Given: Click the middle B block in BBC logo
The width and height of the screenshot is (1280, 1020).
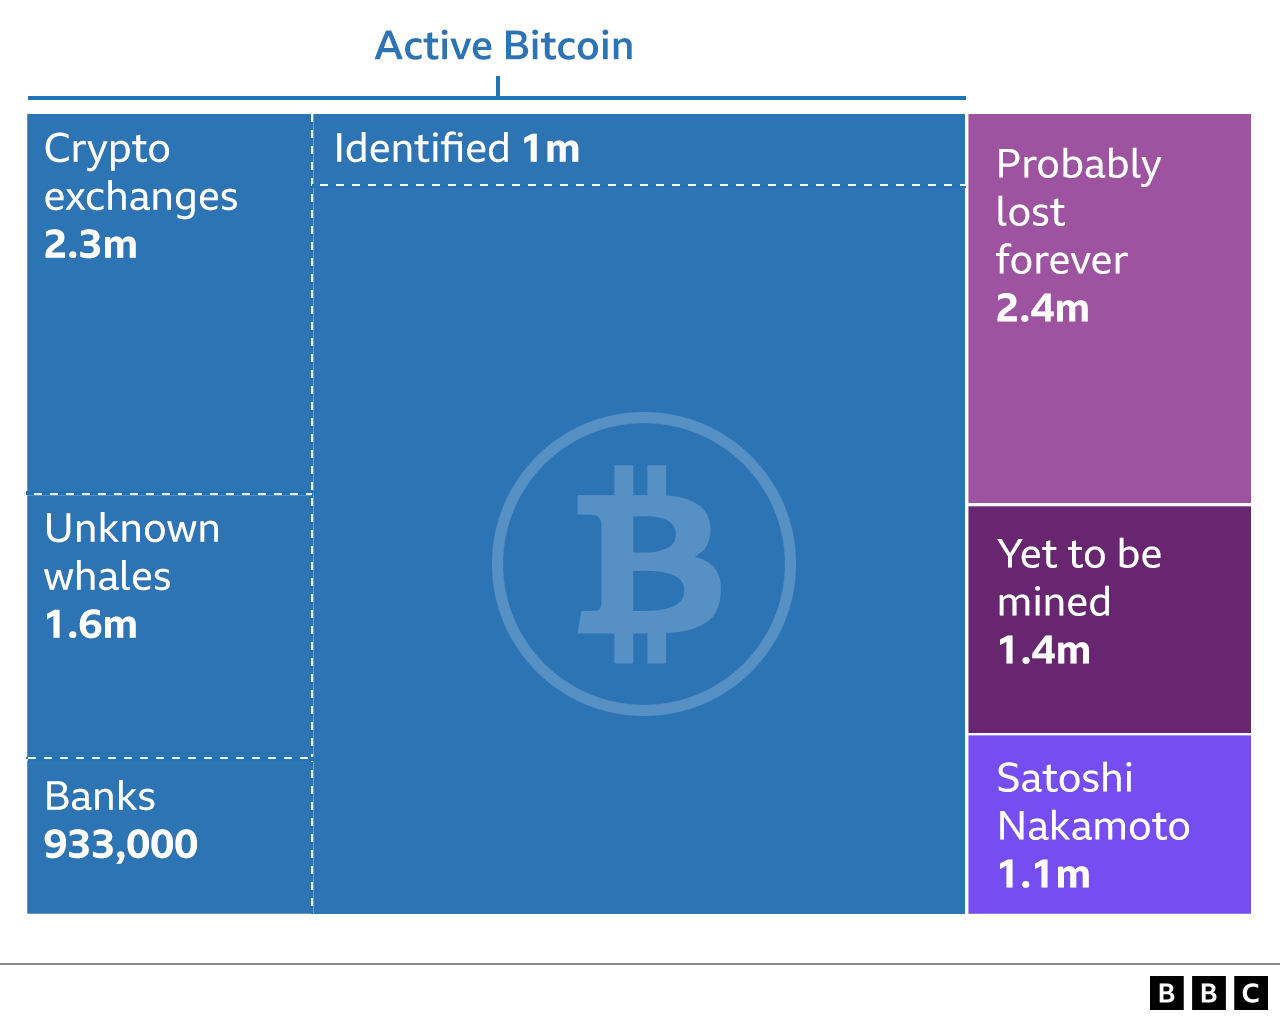Looking at the screenshot, I should 1209,993.
